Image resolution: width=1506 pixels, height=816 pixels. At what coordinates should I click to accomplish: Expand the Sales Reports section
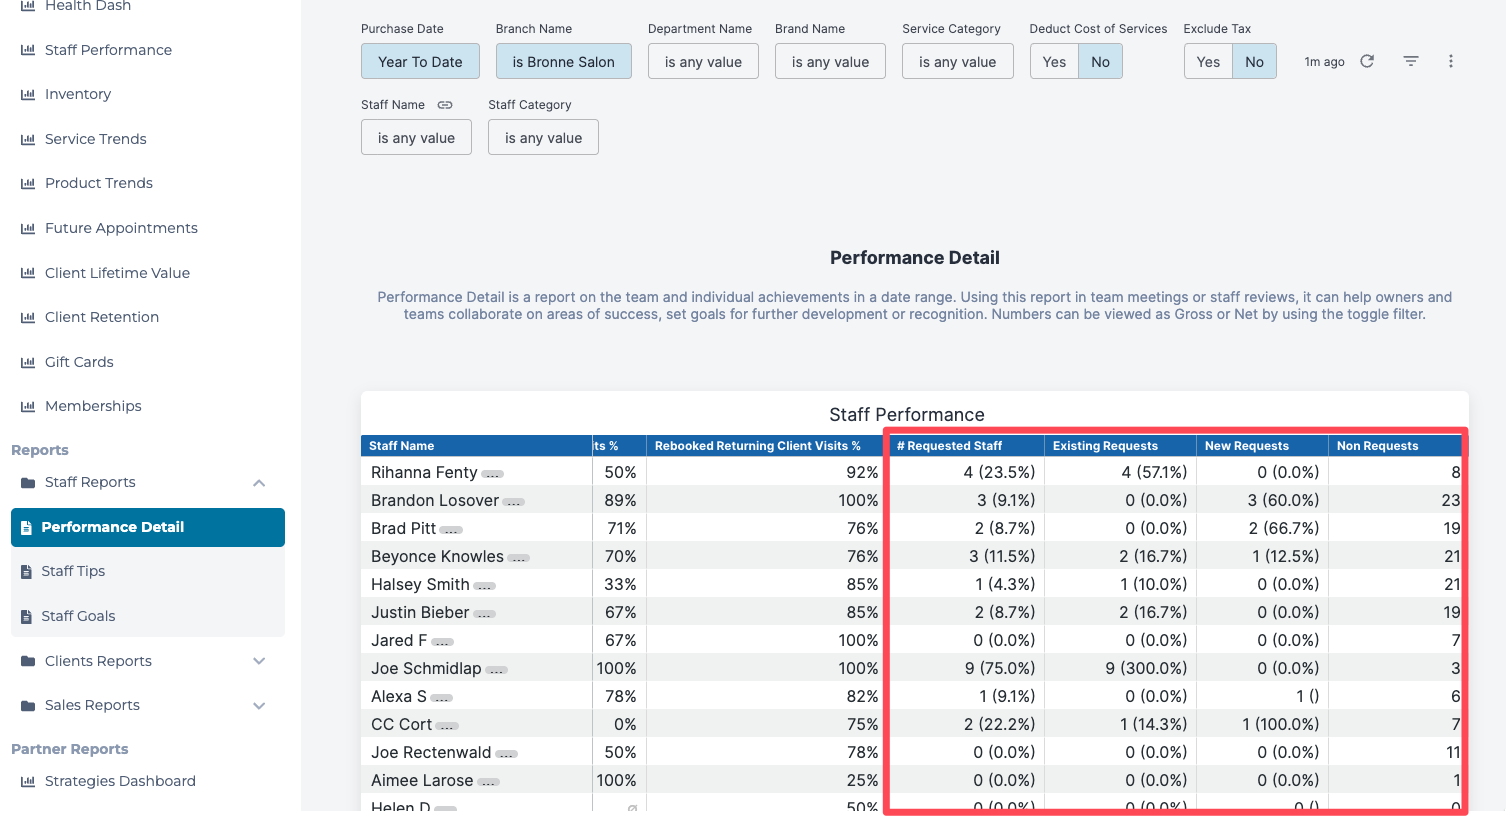[x=259, y=706]
